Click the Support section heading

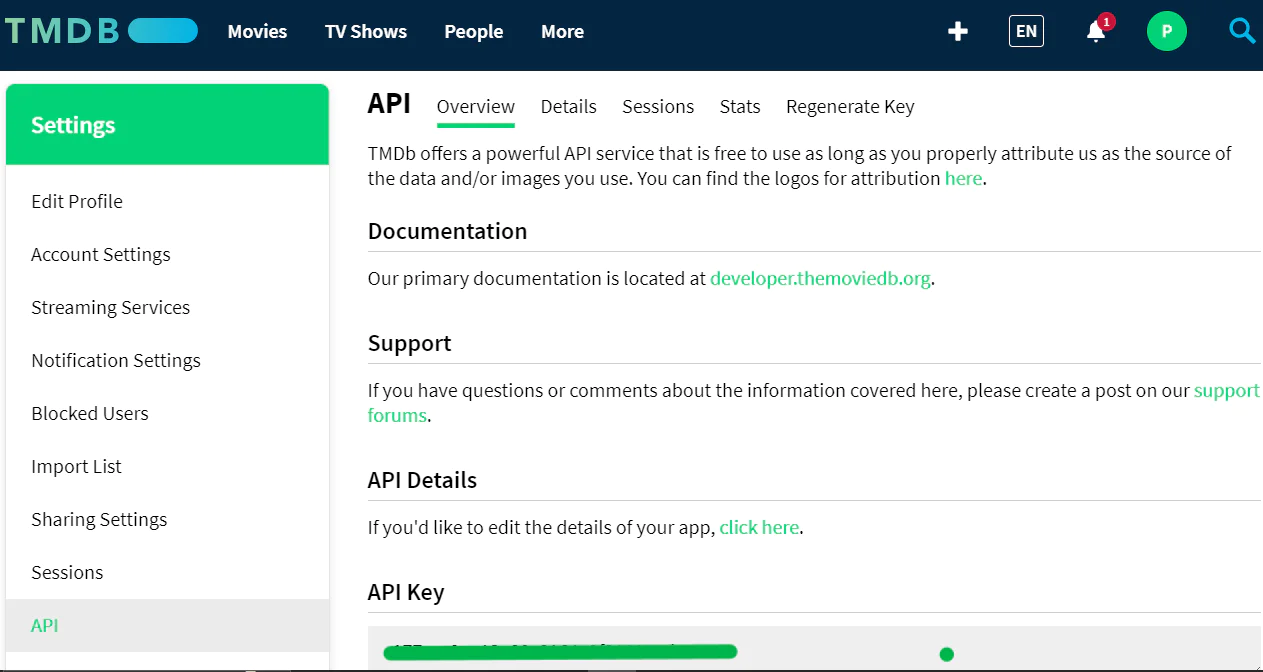(x=410, y=343)
